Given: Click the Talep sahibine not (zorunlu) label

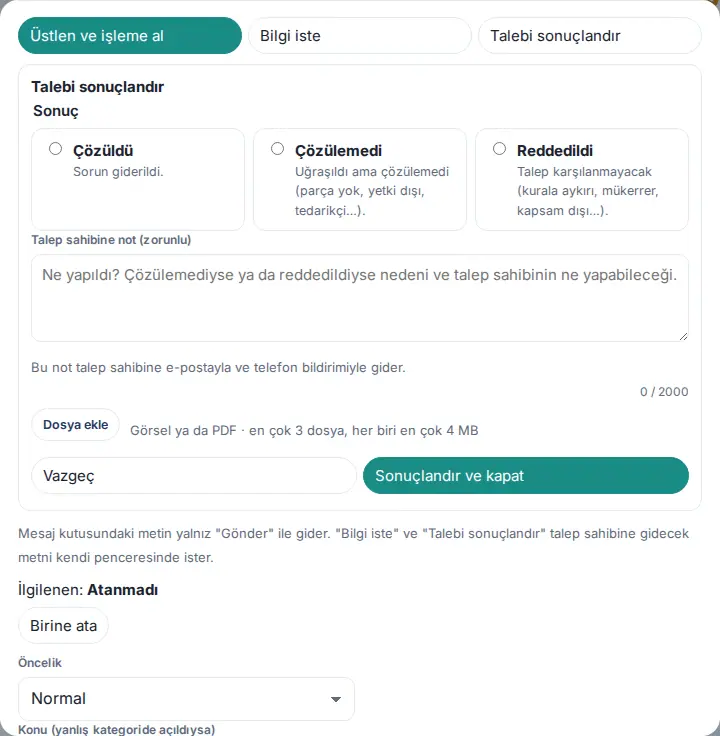Looking at the screenshot, I should pos(111,240).
